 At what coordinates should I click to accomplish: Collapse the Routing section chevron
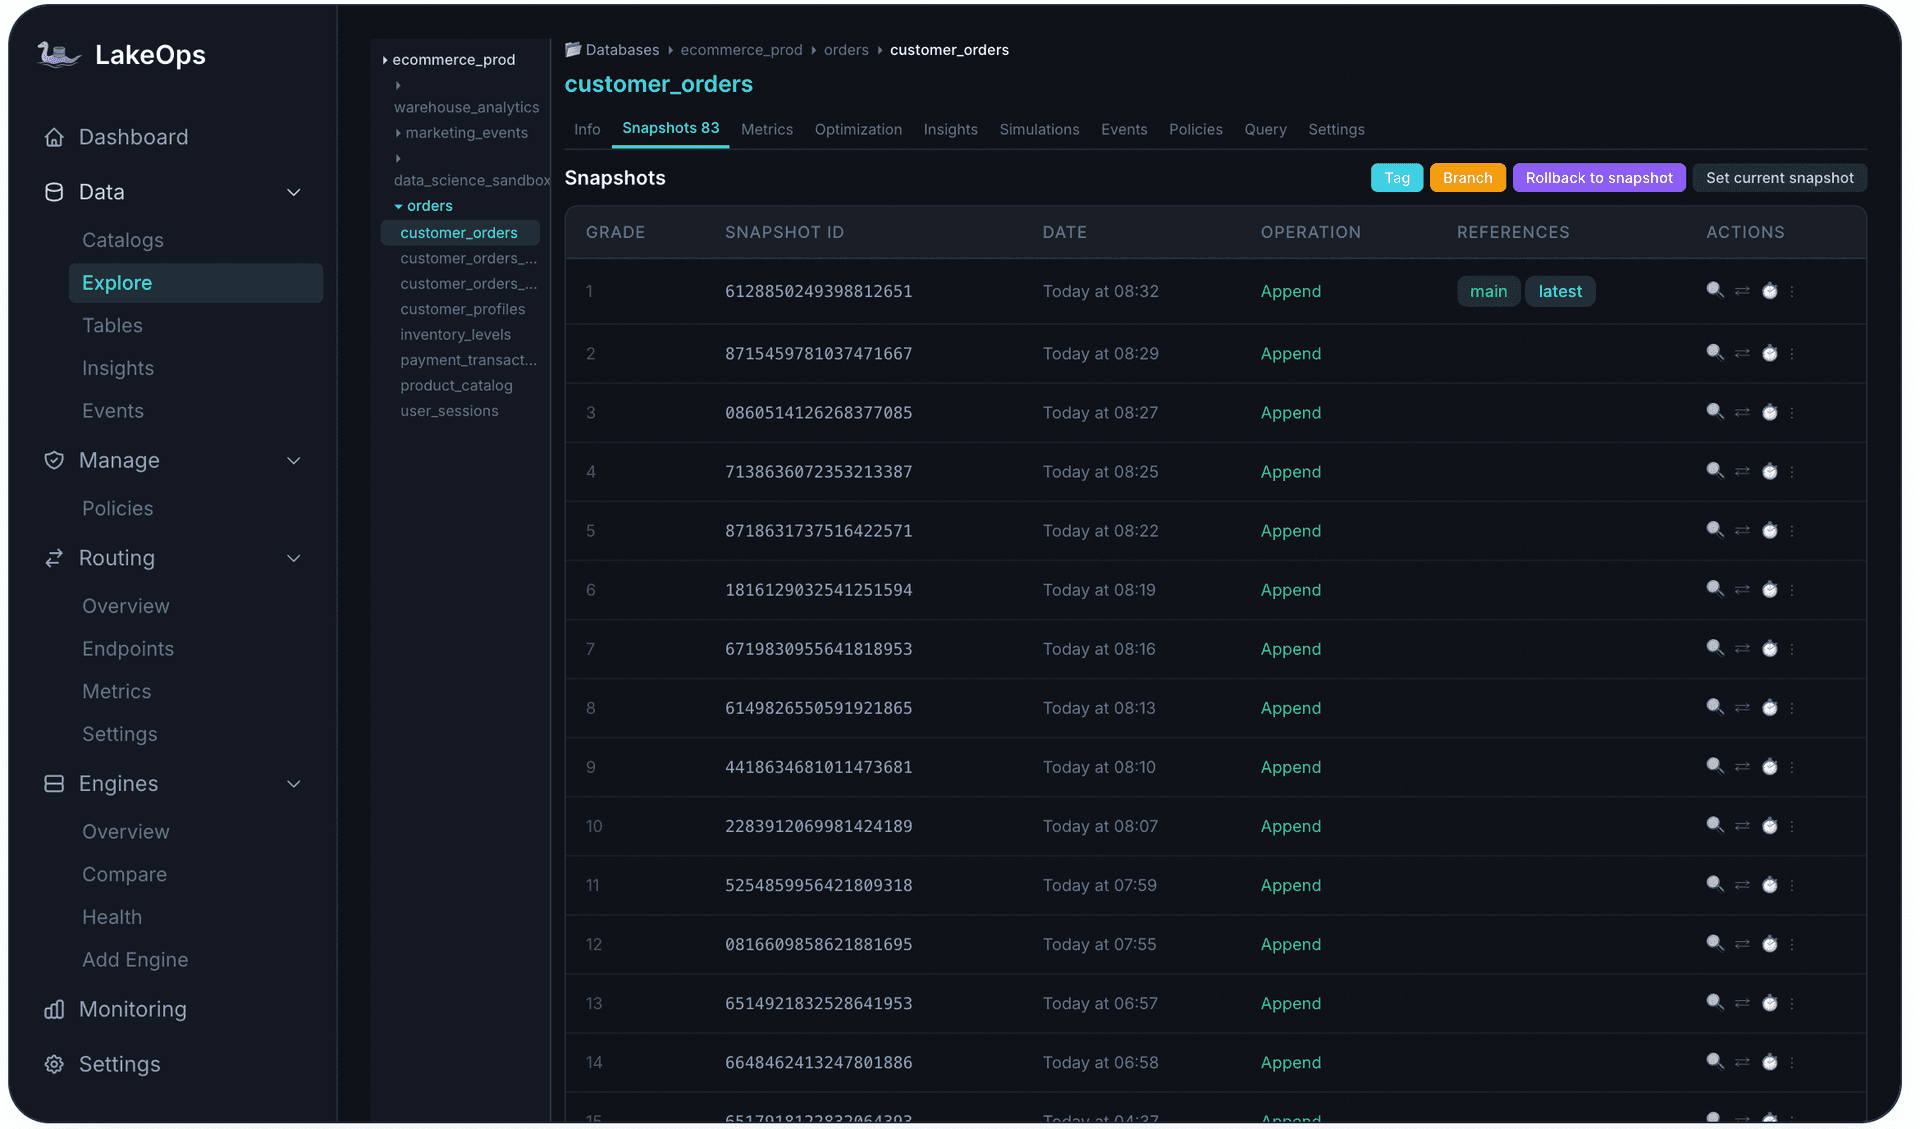tap(294, 558)
